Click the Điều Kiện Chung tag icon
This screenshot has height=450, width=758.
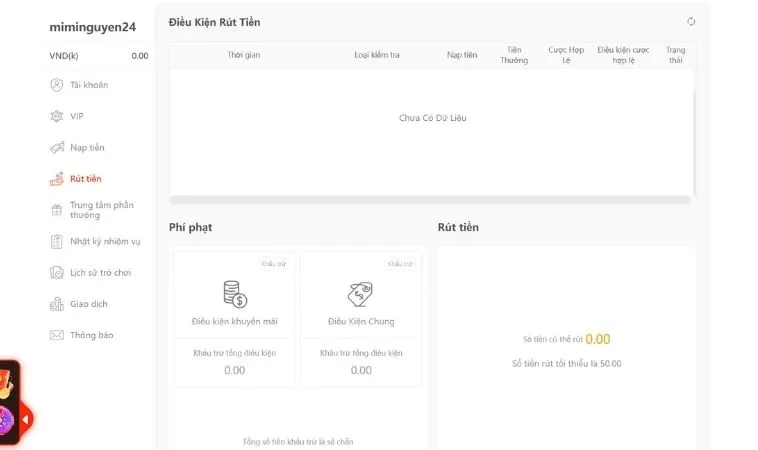click(x=361, y=294)
